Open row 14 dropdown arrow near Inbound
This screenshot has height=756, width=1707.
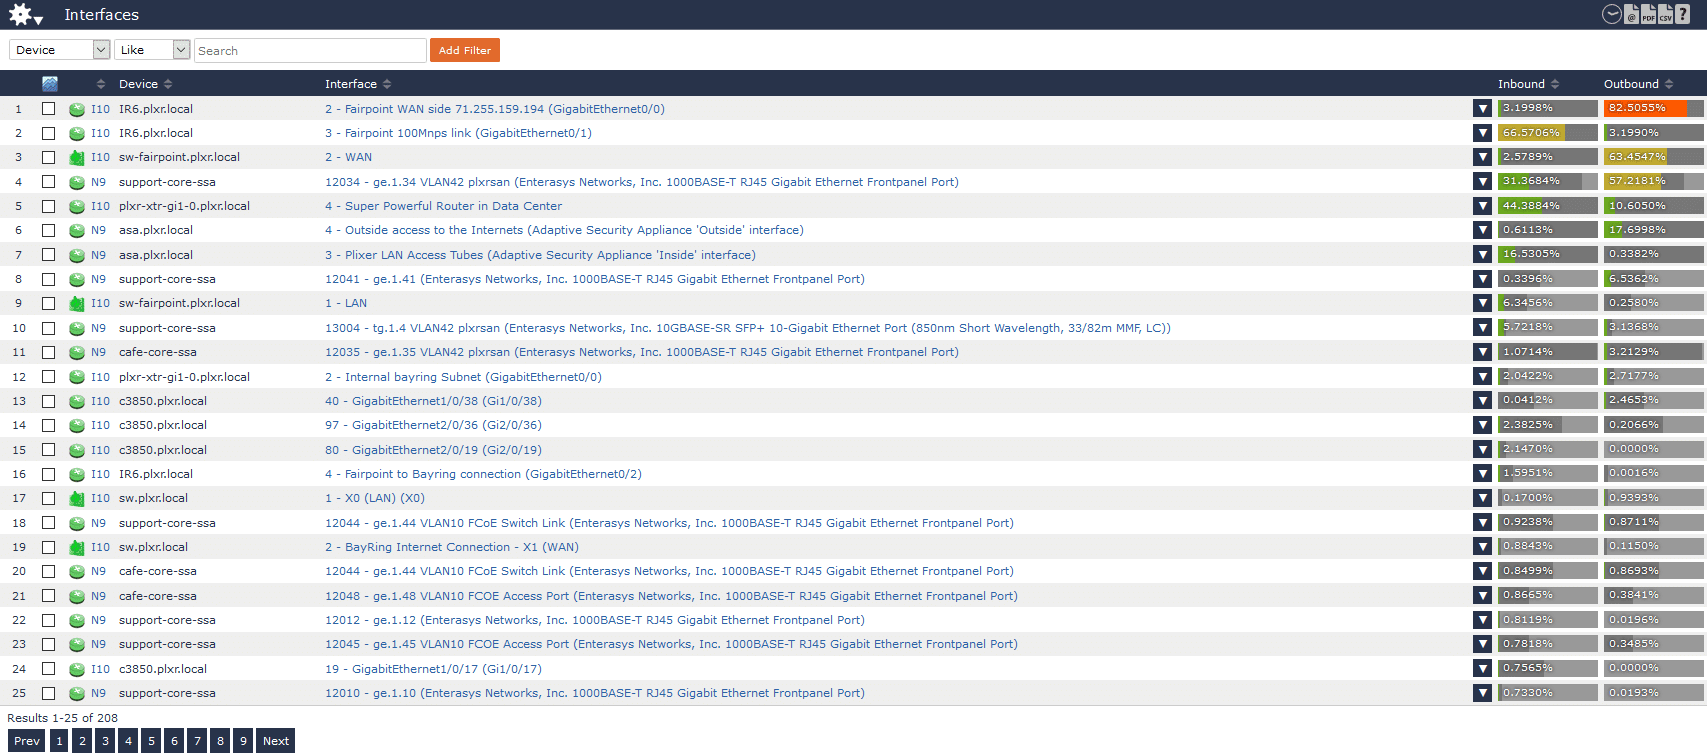point(1482,425)
